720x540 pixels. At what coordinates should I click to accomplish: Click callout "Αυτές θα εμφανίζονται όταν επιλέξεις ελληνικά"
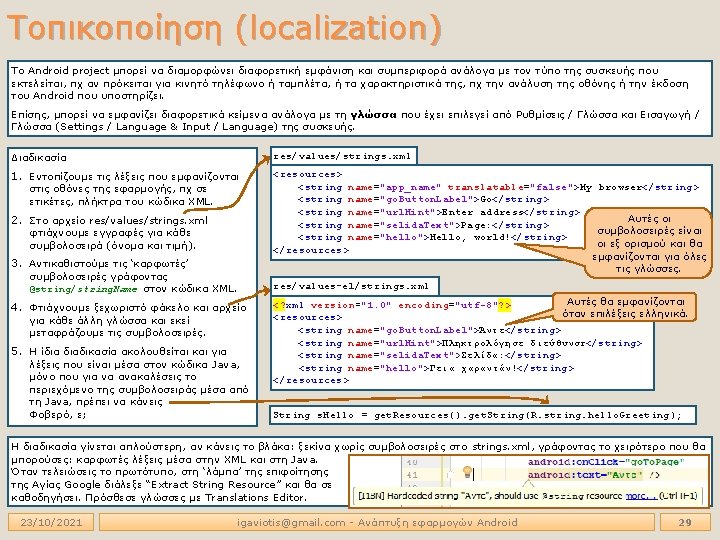(x=625, y=307)
